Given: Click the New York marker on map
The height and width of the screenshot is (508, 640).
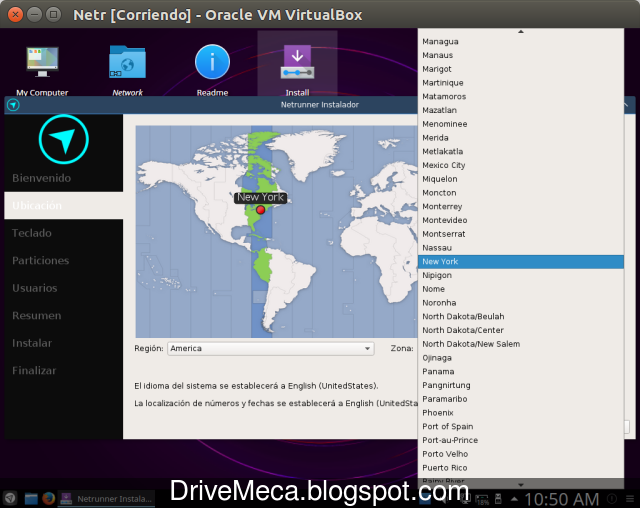Looking at the screenshot, I should 260,210.
